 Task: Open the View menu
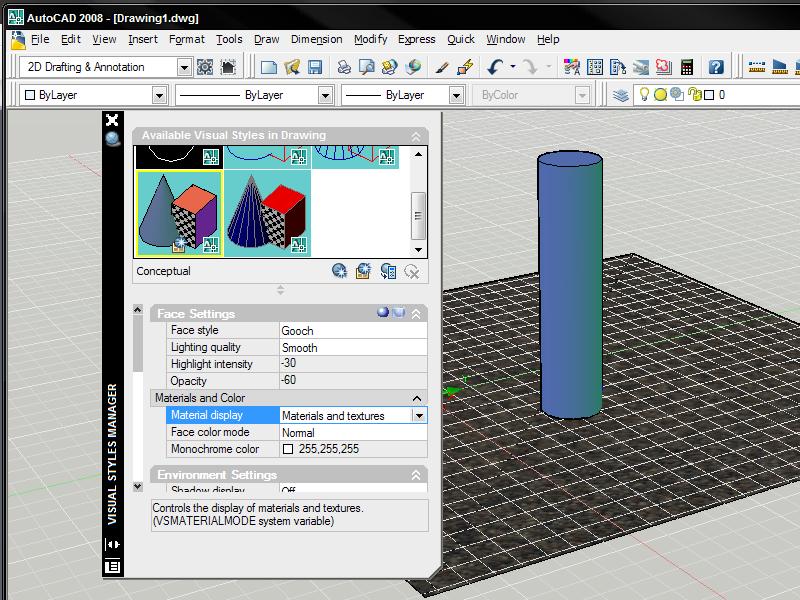point(104,39)
